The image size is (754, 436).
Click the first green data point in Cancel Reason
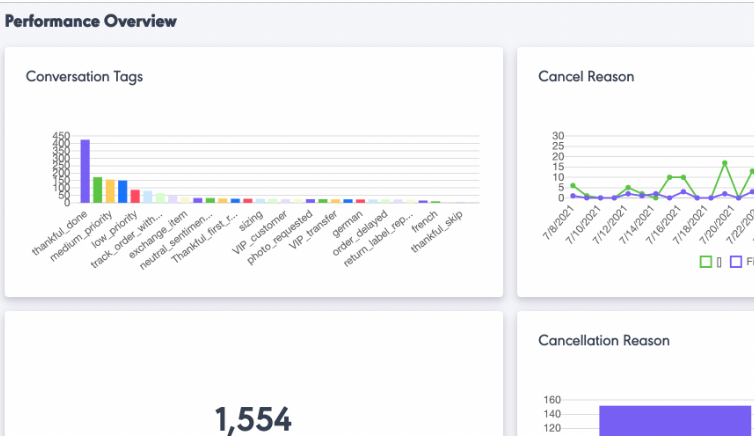573,185
